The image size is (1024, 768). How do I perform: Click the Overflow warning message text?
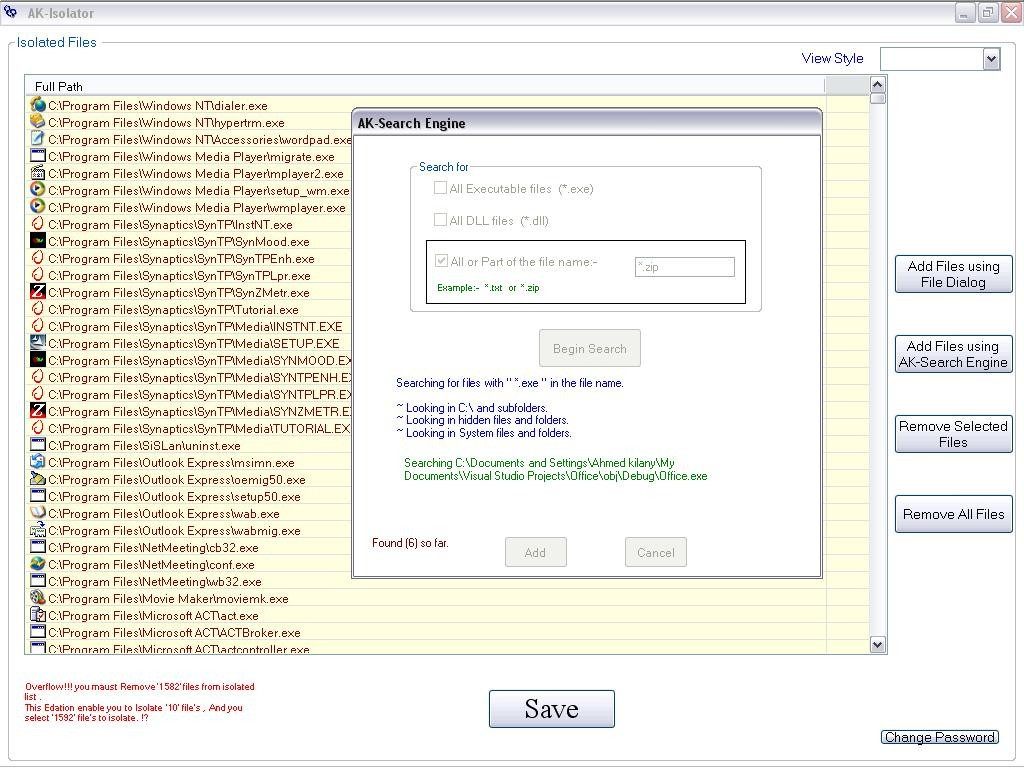coord(138,702)
